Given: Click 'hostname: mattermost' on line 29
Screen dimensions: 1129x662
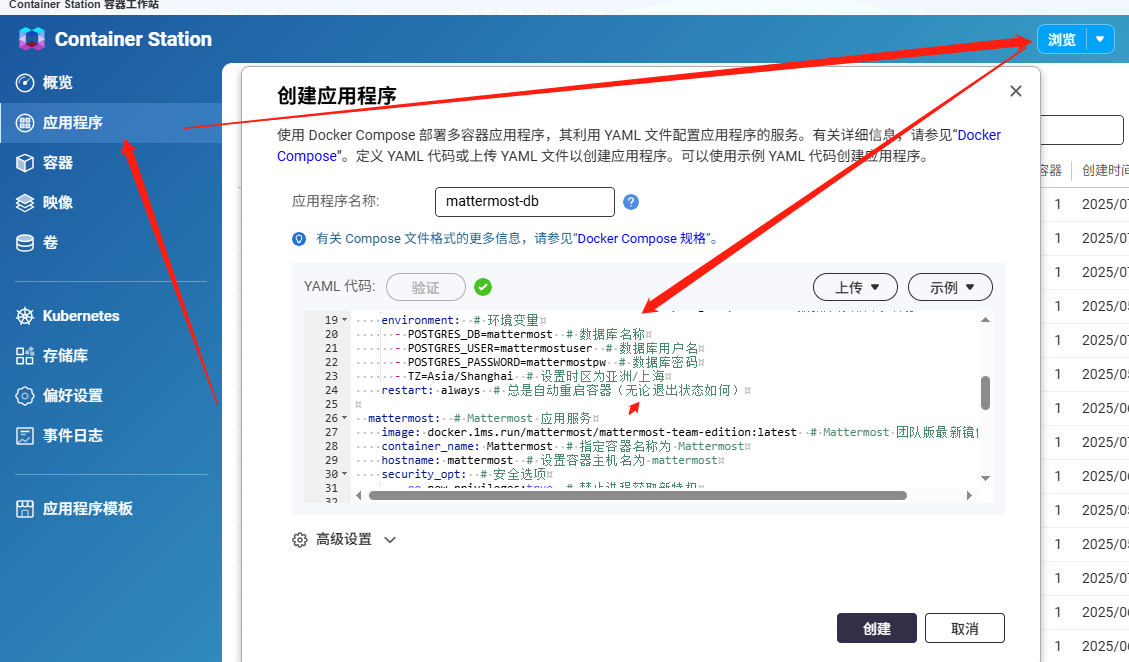Looking at the screenshot, I should tap(447, 460).
